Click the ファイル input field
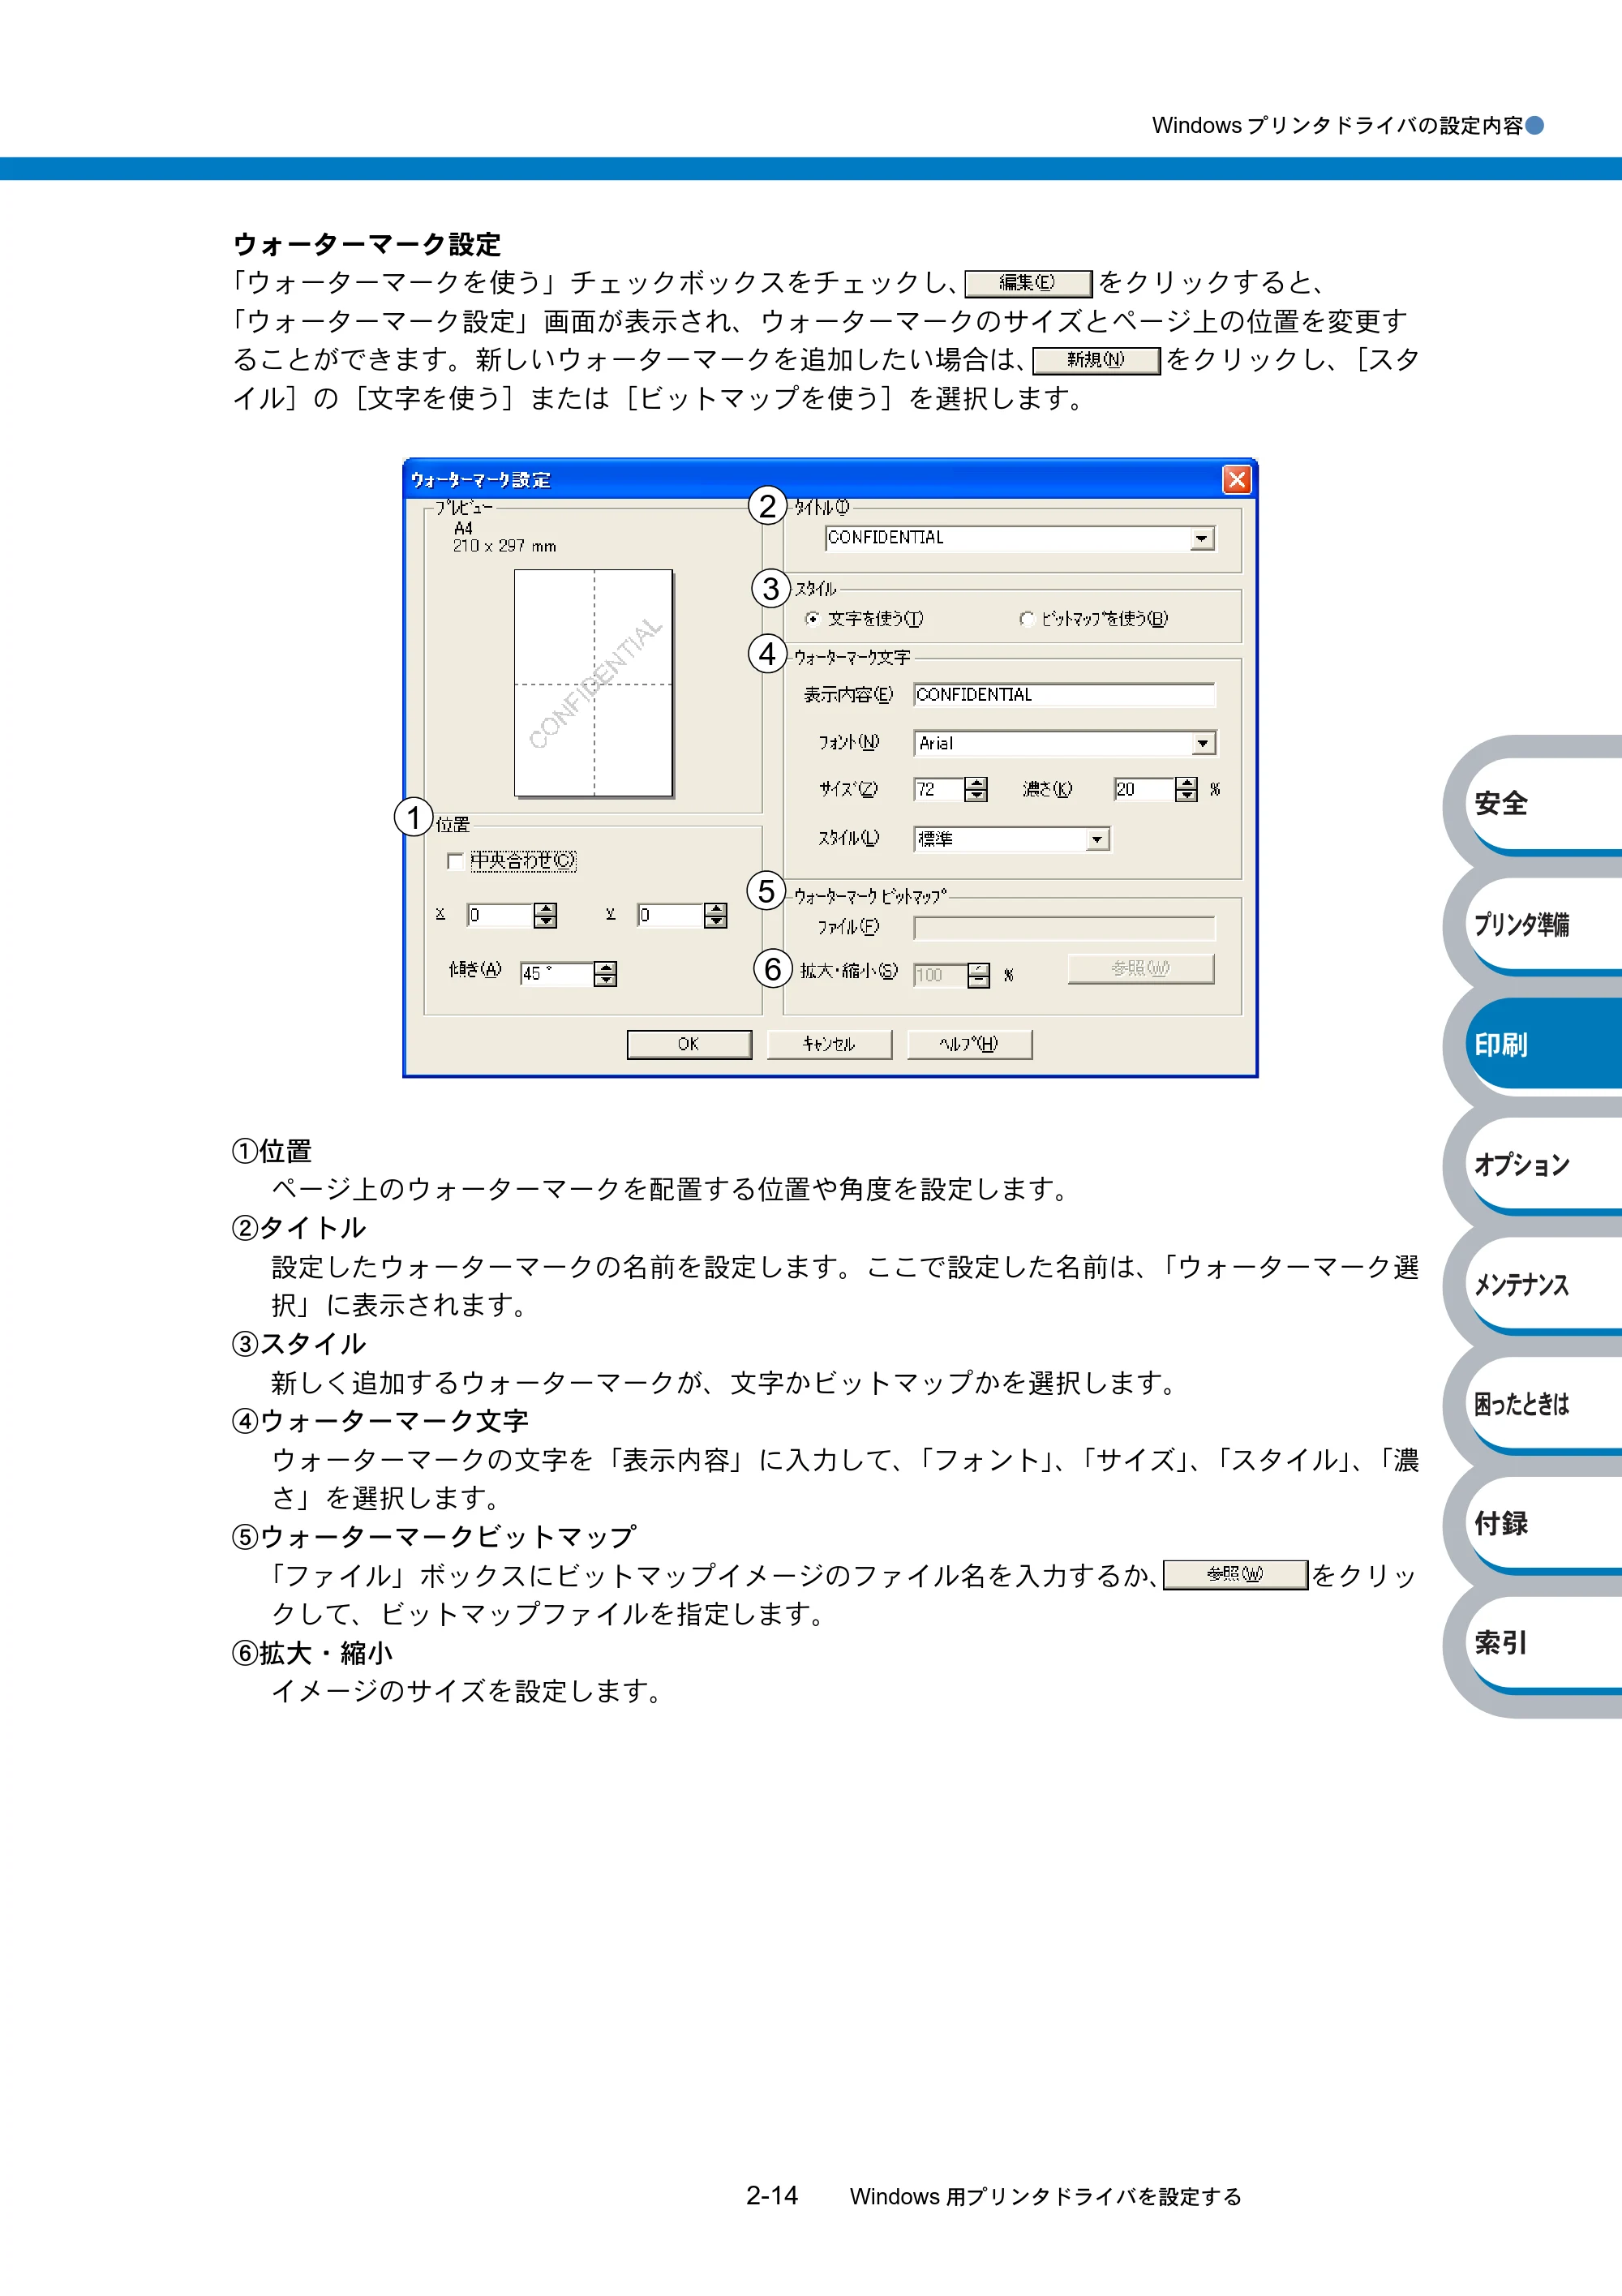1622x2296 pixels. (x=1064, y=929)
